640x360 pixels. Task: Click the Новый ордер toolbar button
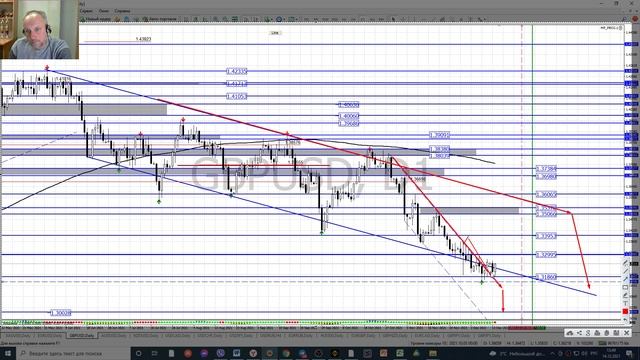click(x=96, y=19)
